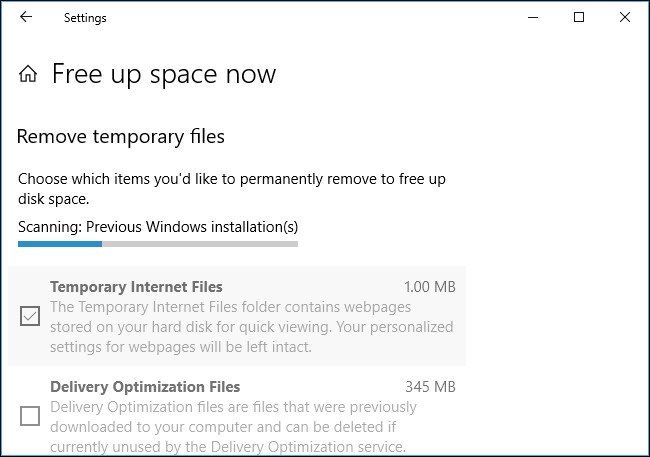Click the 1.00 MB size label

(x=430, y=287)
